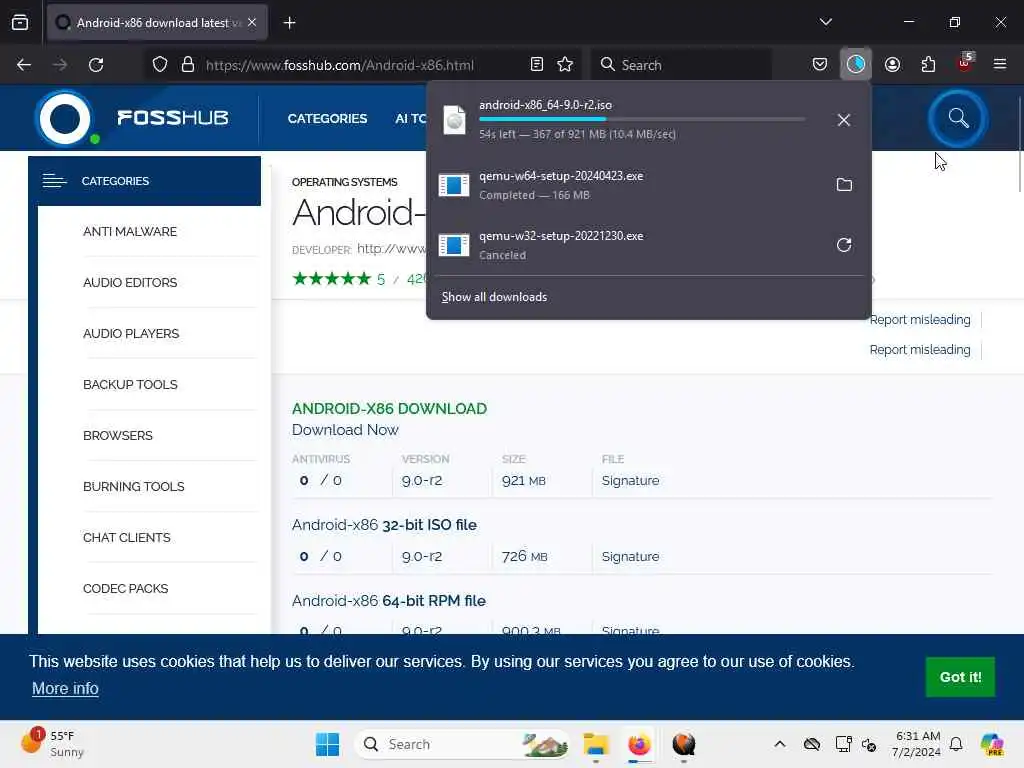The width and height of the screenshot is (1024, 768).
Task: Show hidden tray icons chevron
Action: pos(779,744)
